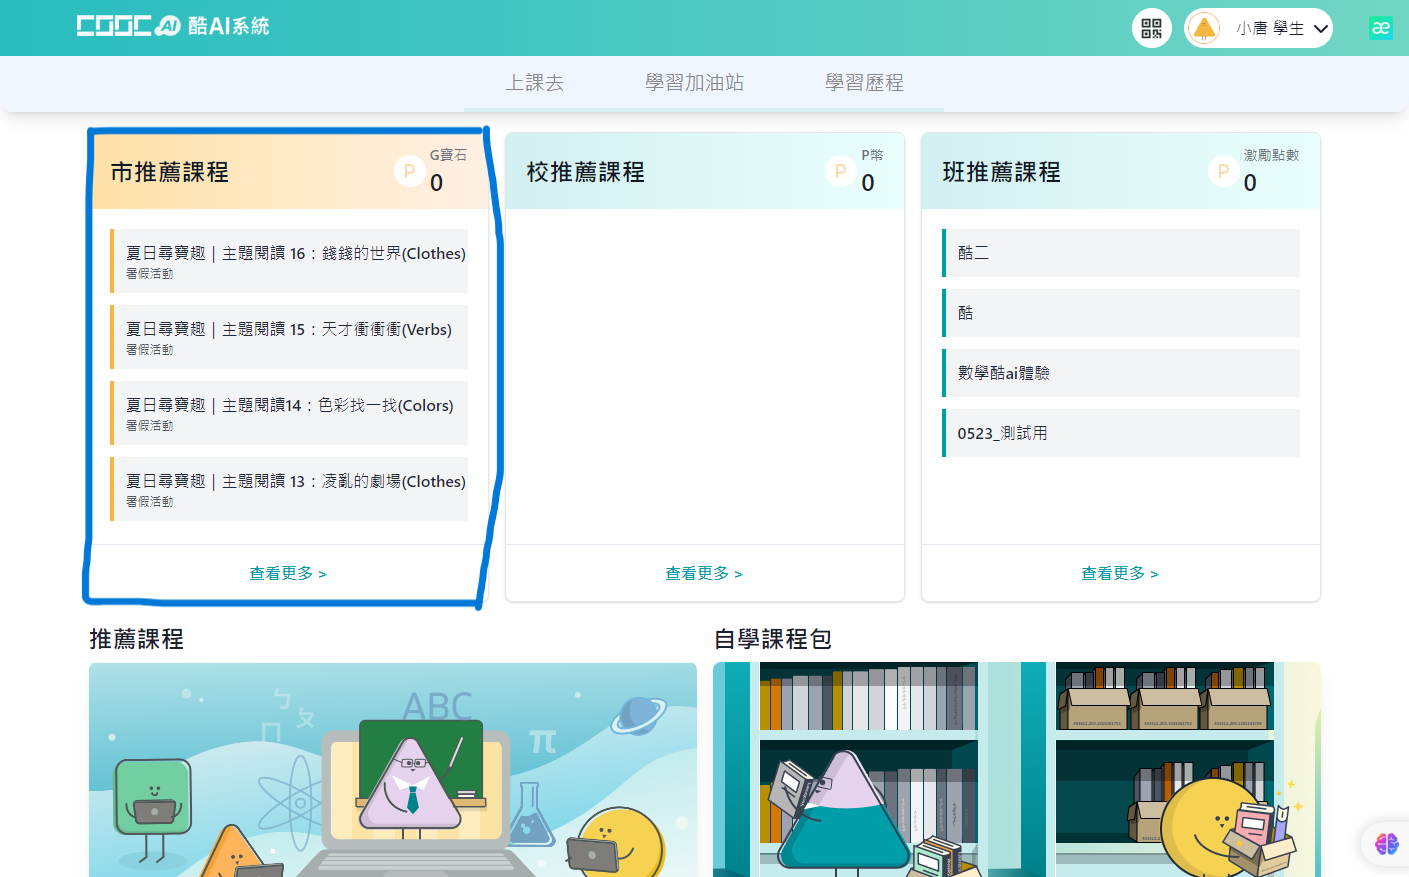Open the 自學課程包 bookshelf image

coord(1017,769)
